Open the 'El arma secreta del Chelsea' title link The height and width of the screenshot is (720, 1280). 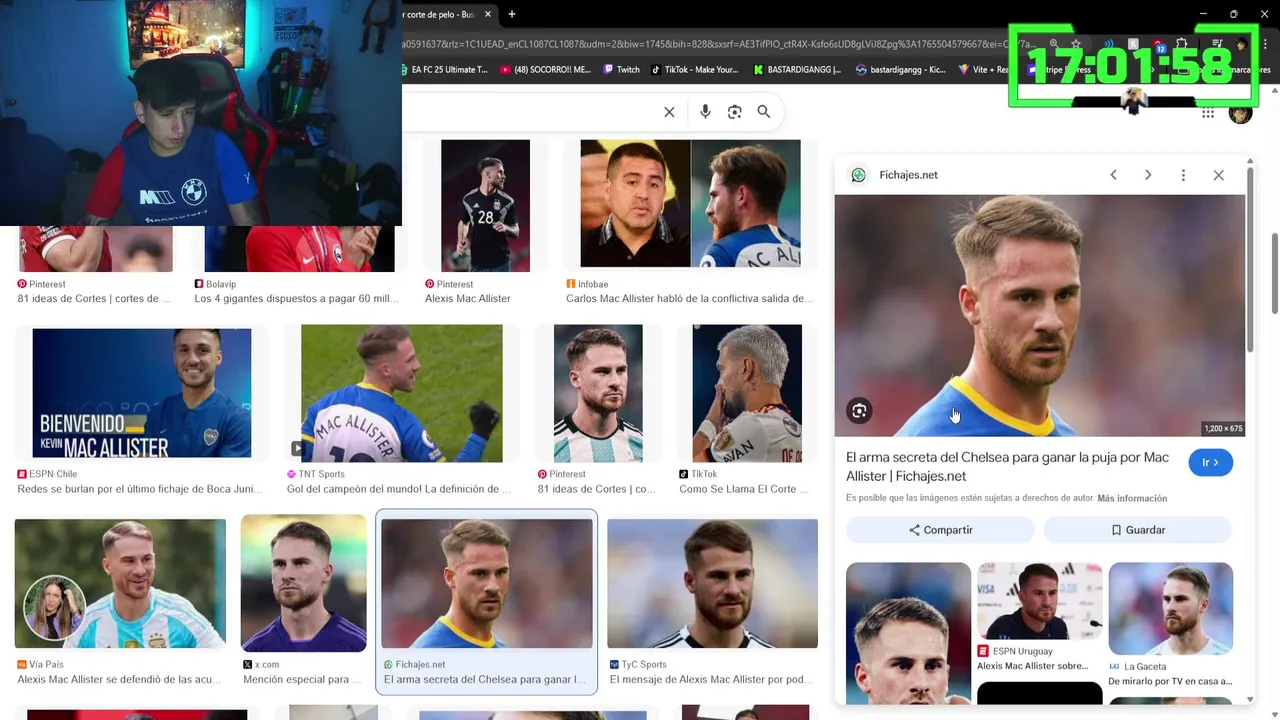pyautogui.click(x=1007, y=466)
